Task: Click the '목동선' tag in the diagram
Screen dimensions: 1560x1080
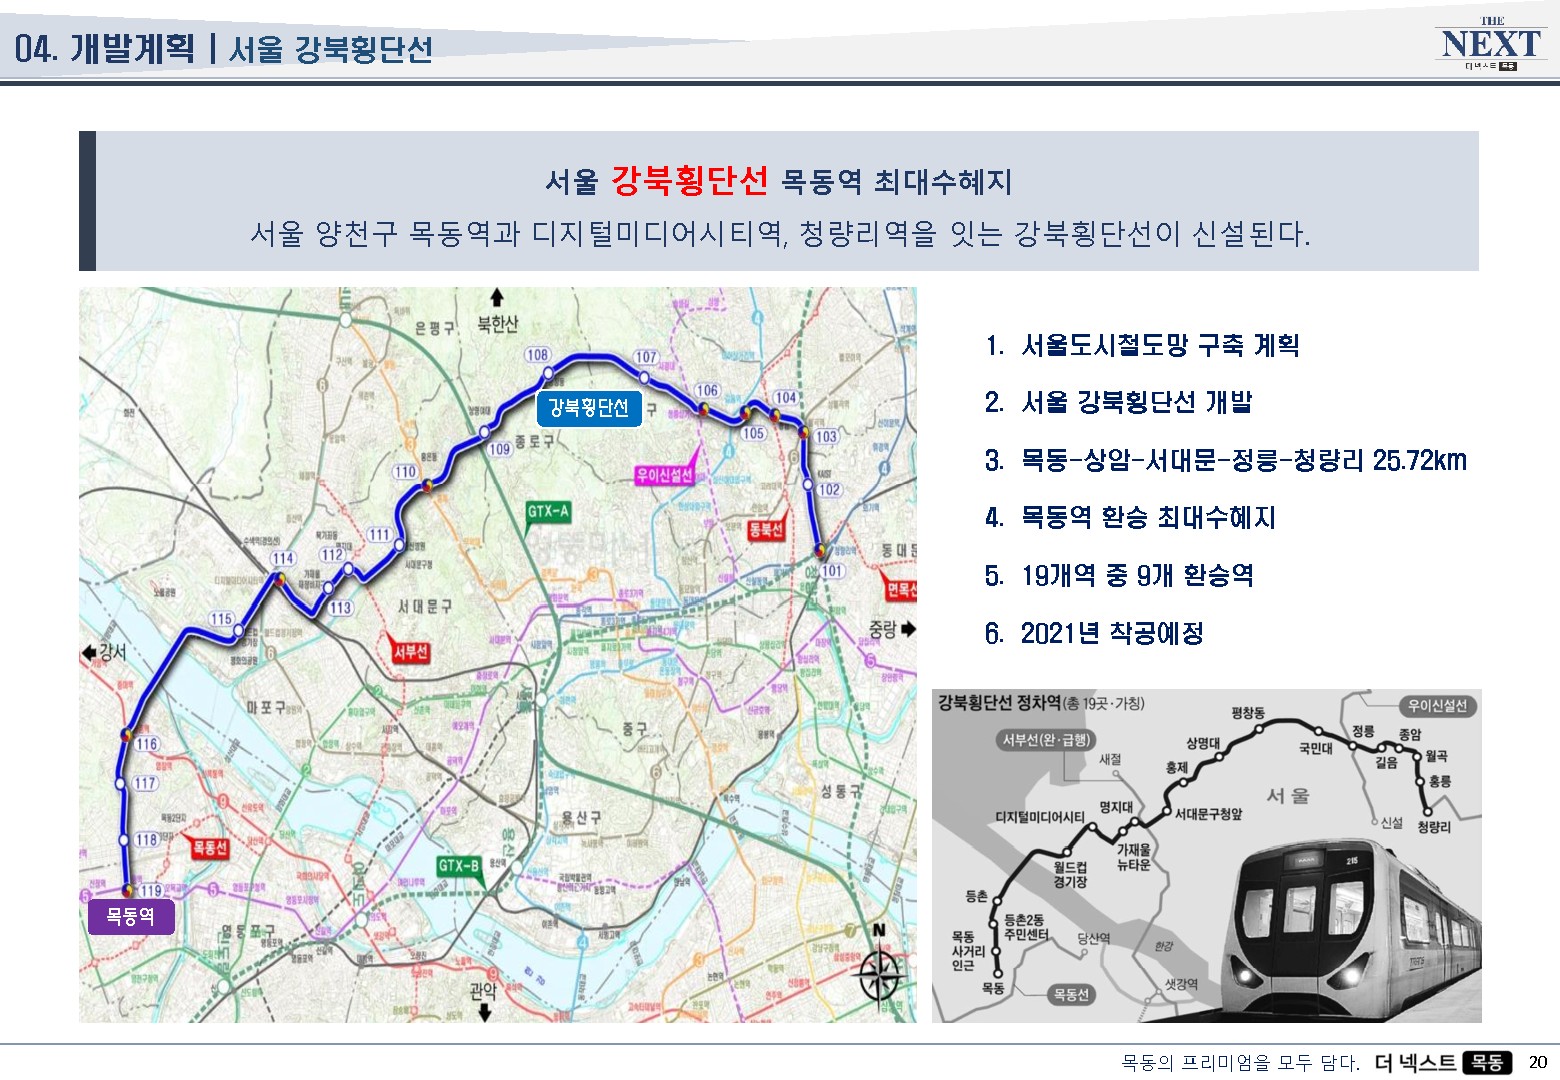Action: [1070, 995]
